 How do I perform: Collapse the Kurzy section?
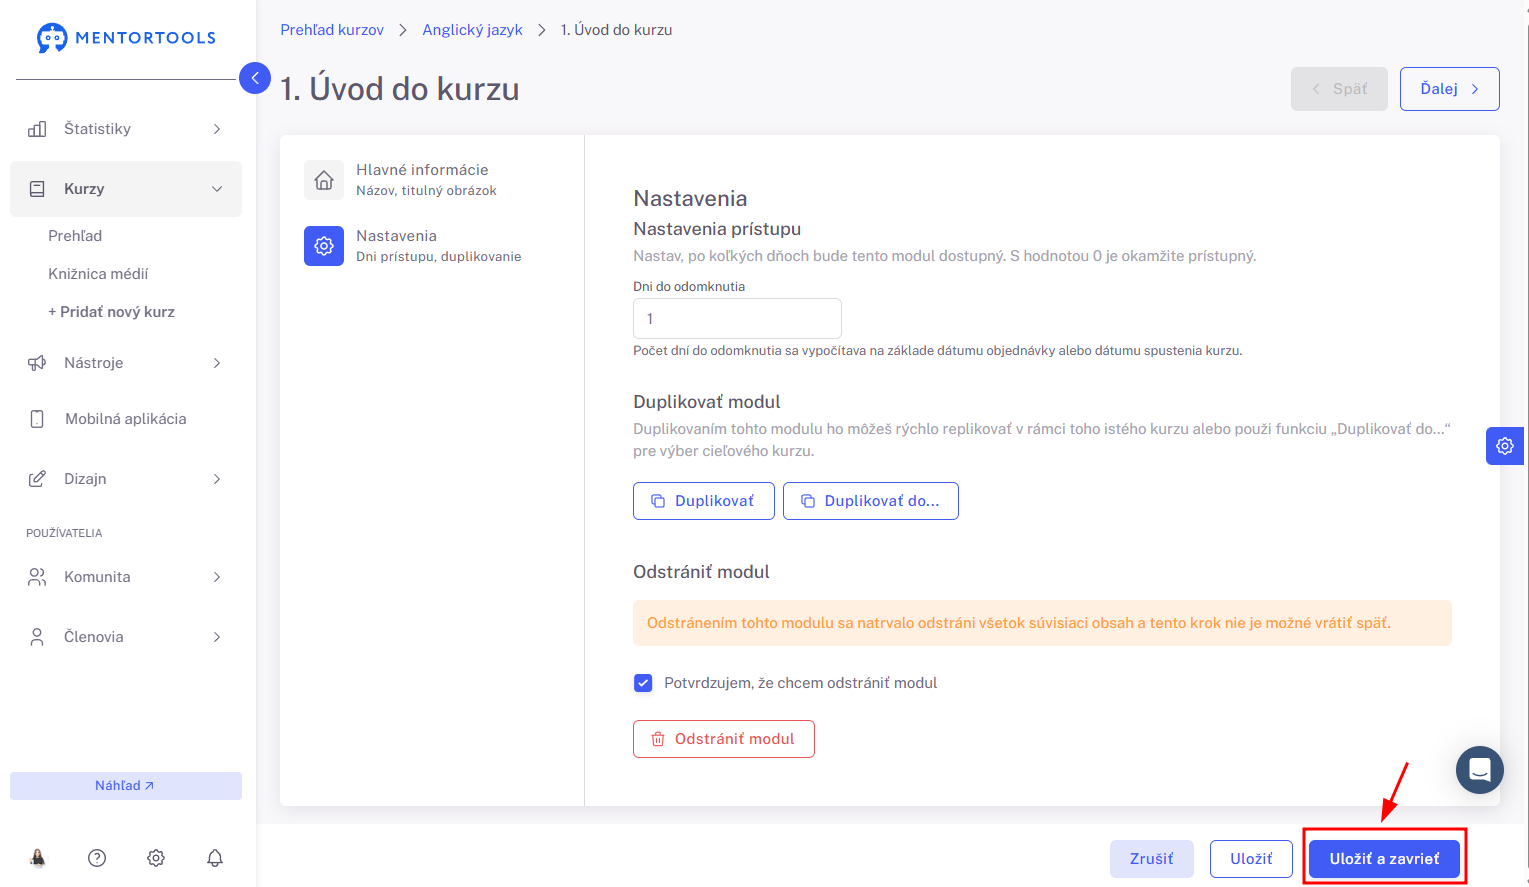tap(126, 189)
